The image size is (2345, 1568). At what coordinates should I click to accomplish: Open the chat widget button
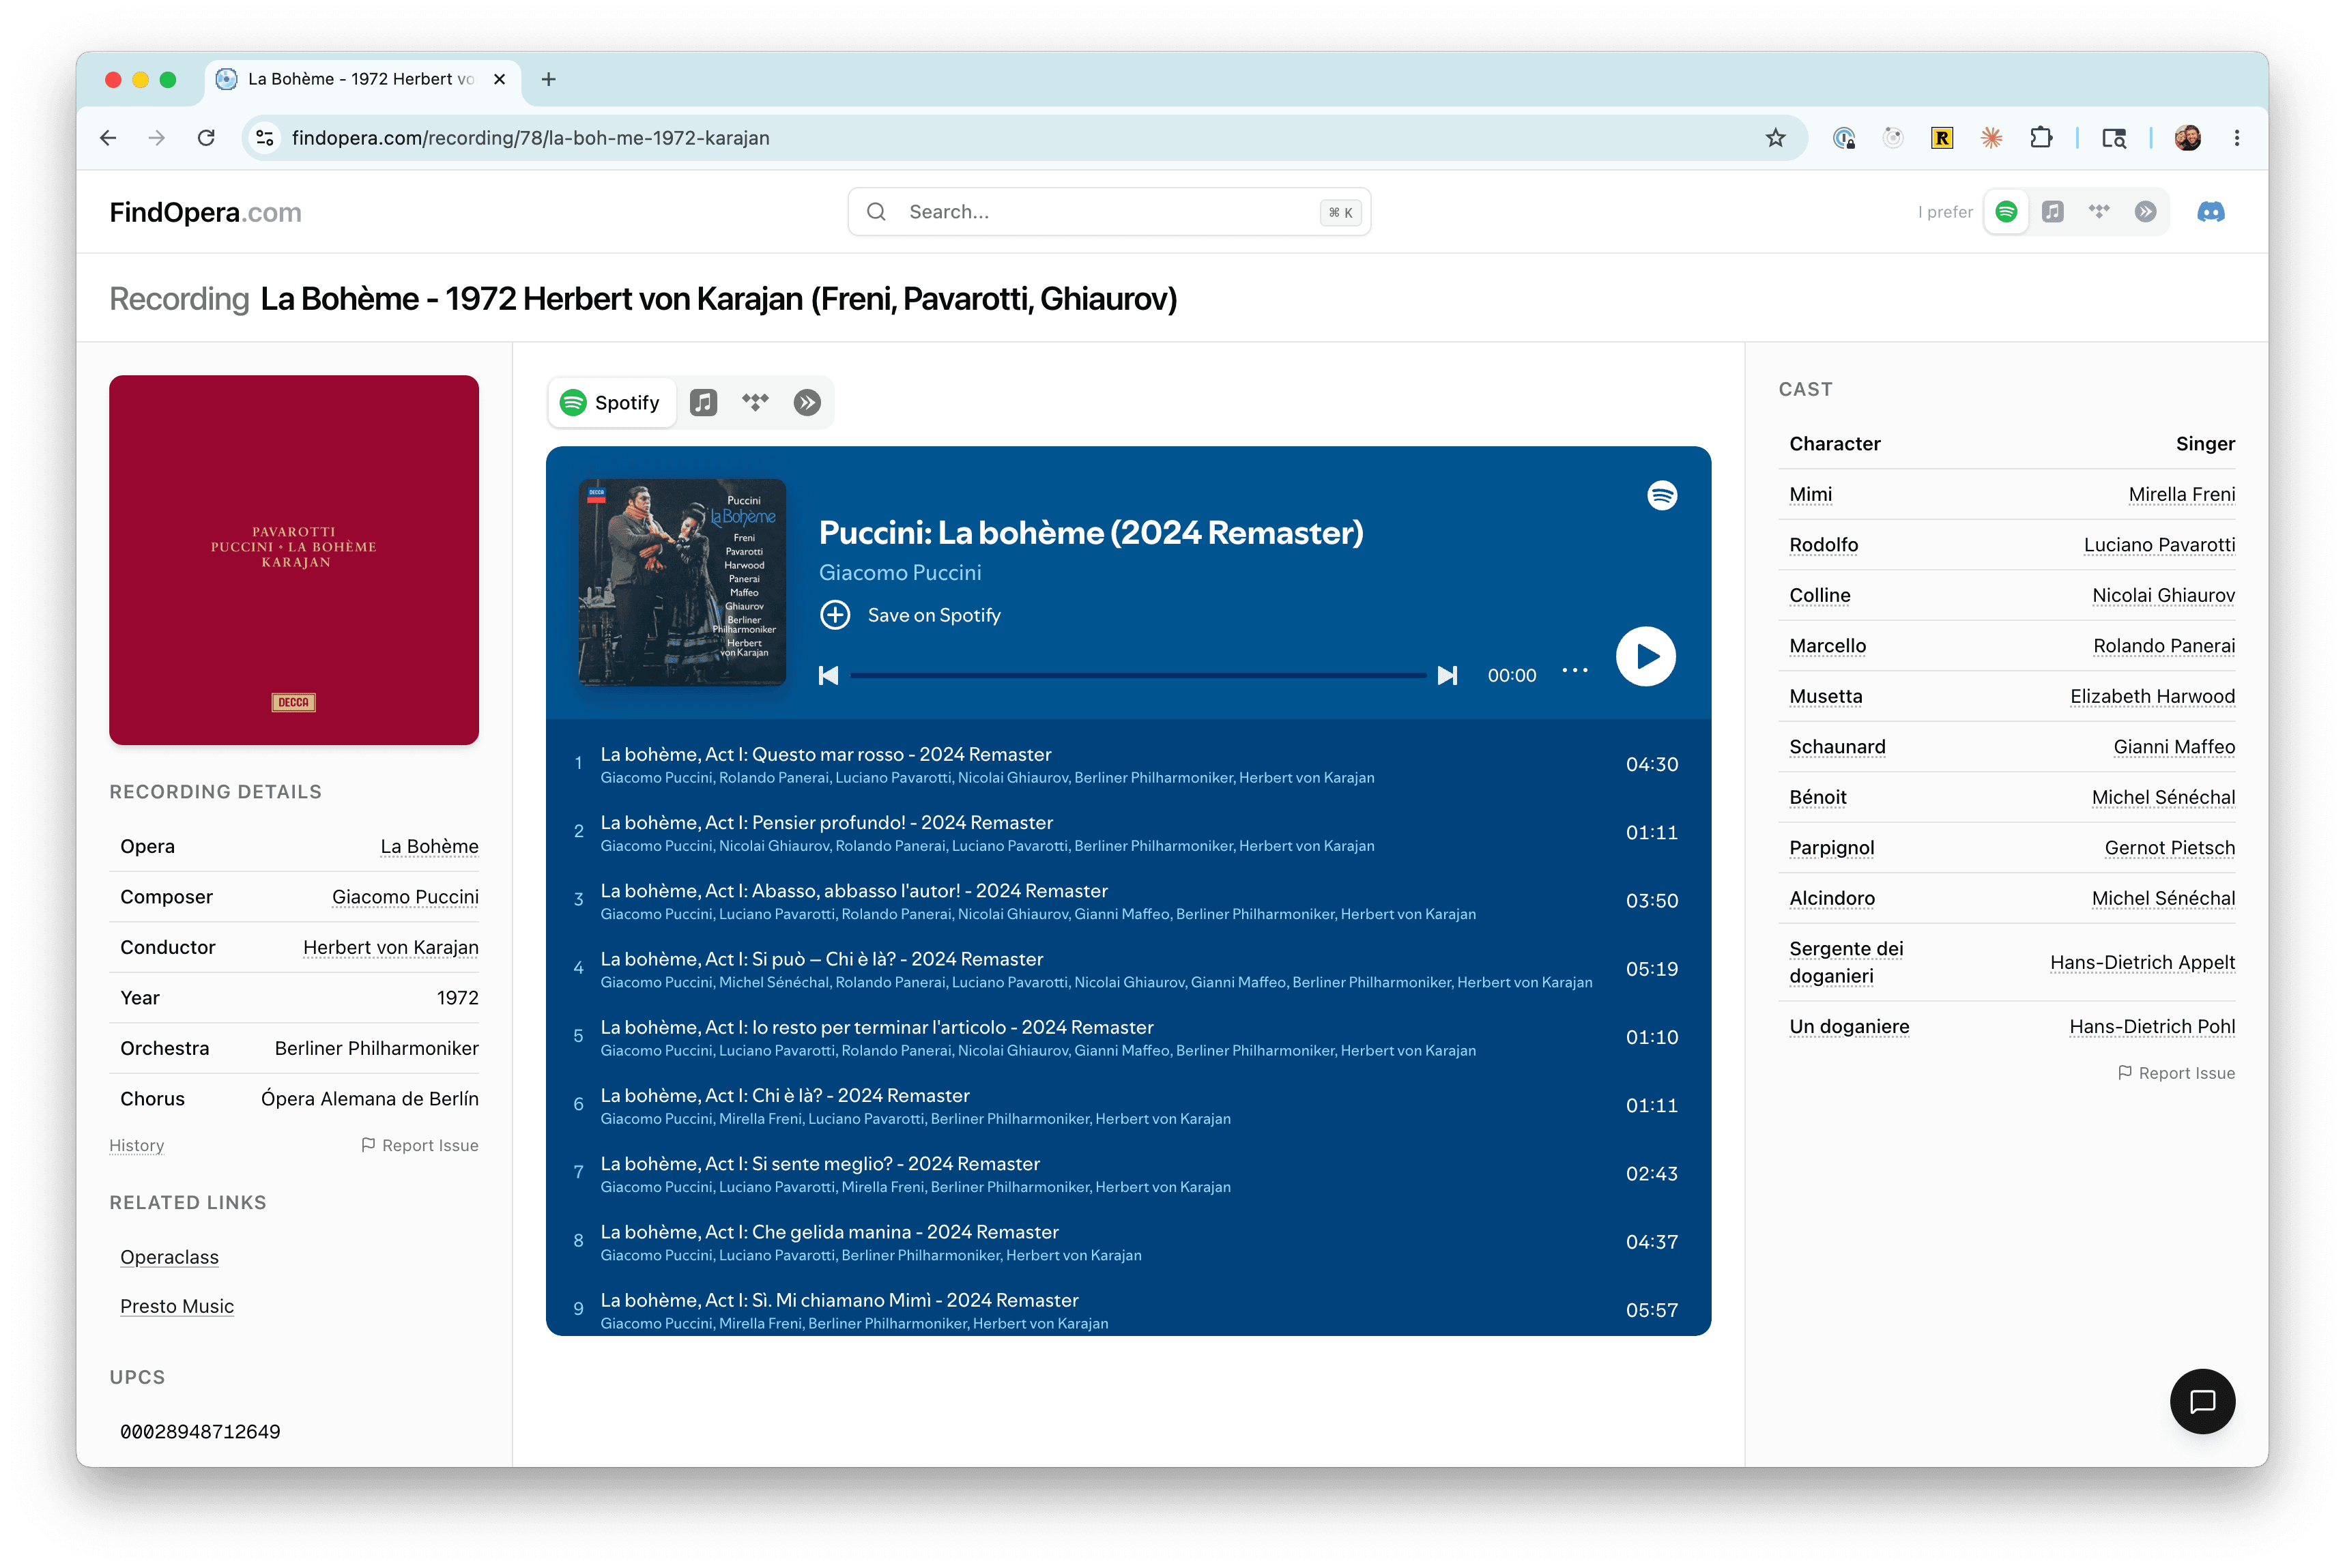tap(2202, 1402)
